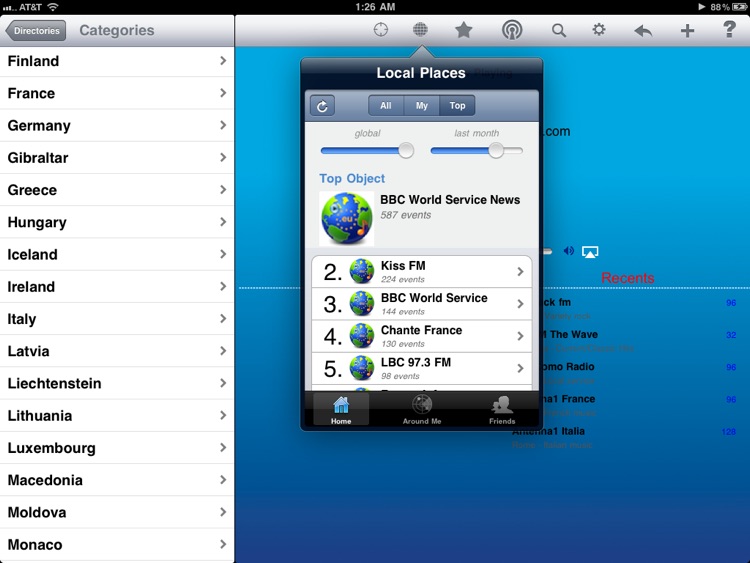750x563 pixels.
Task: Select the Top filter segment
Action: [457, 106]
